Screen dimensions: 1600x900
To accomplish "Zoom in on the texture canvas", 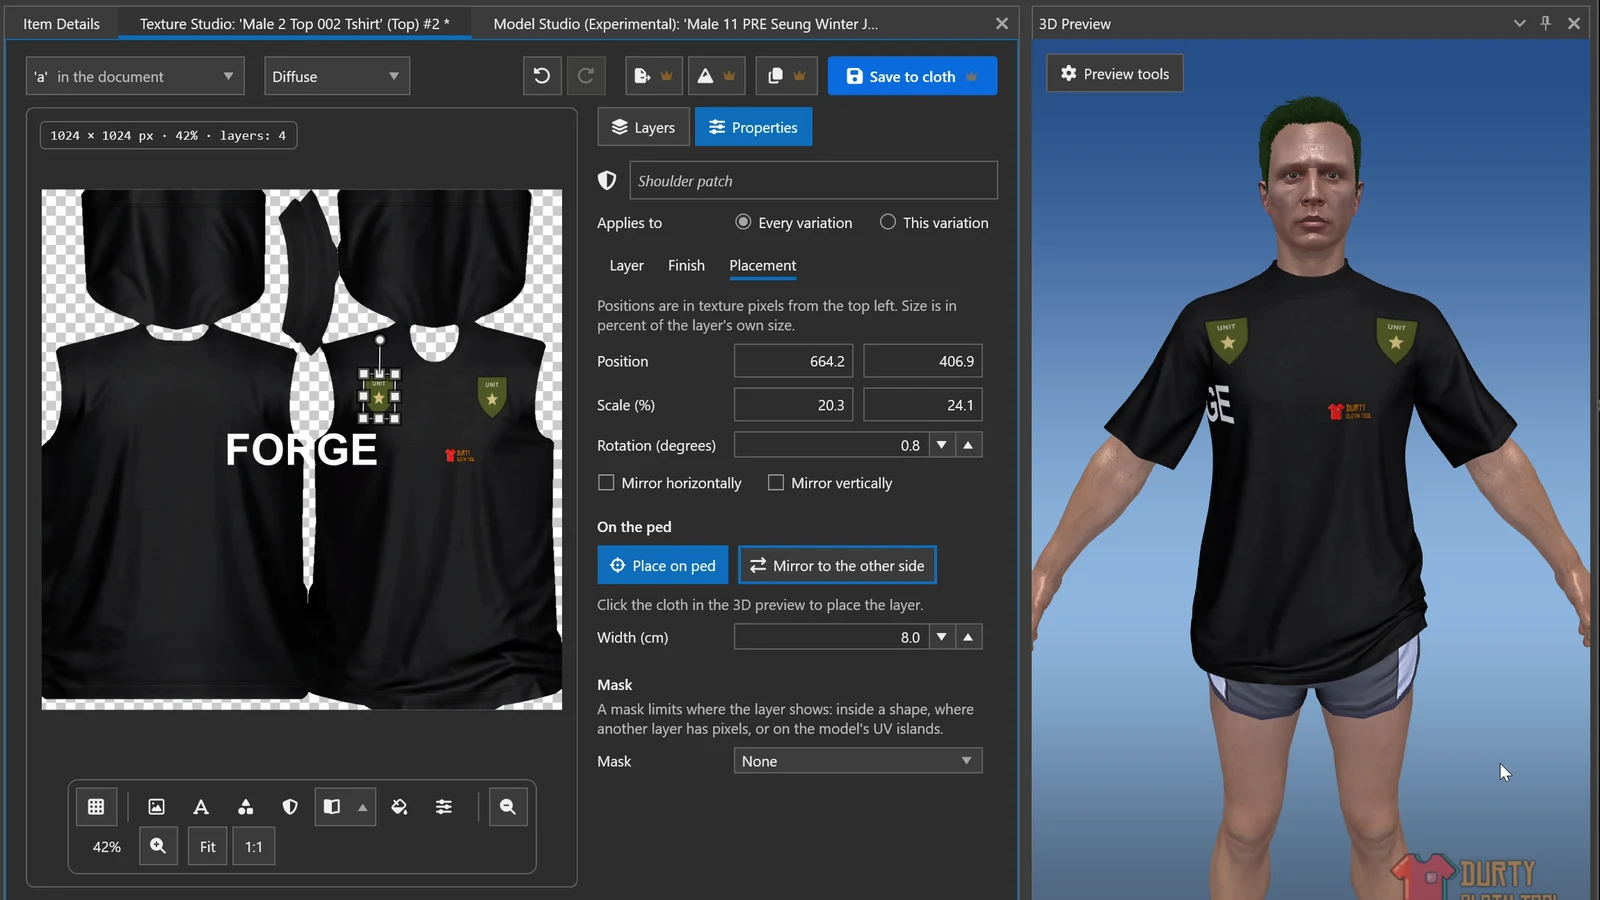I will click(x=158, y=846).
